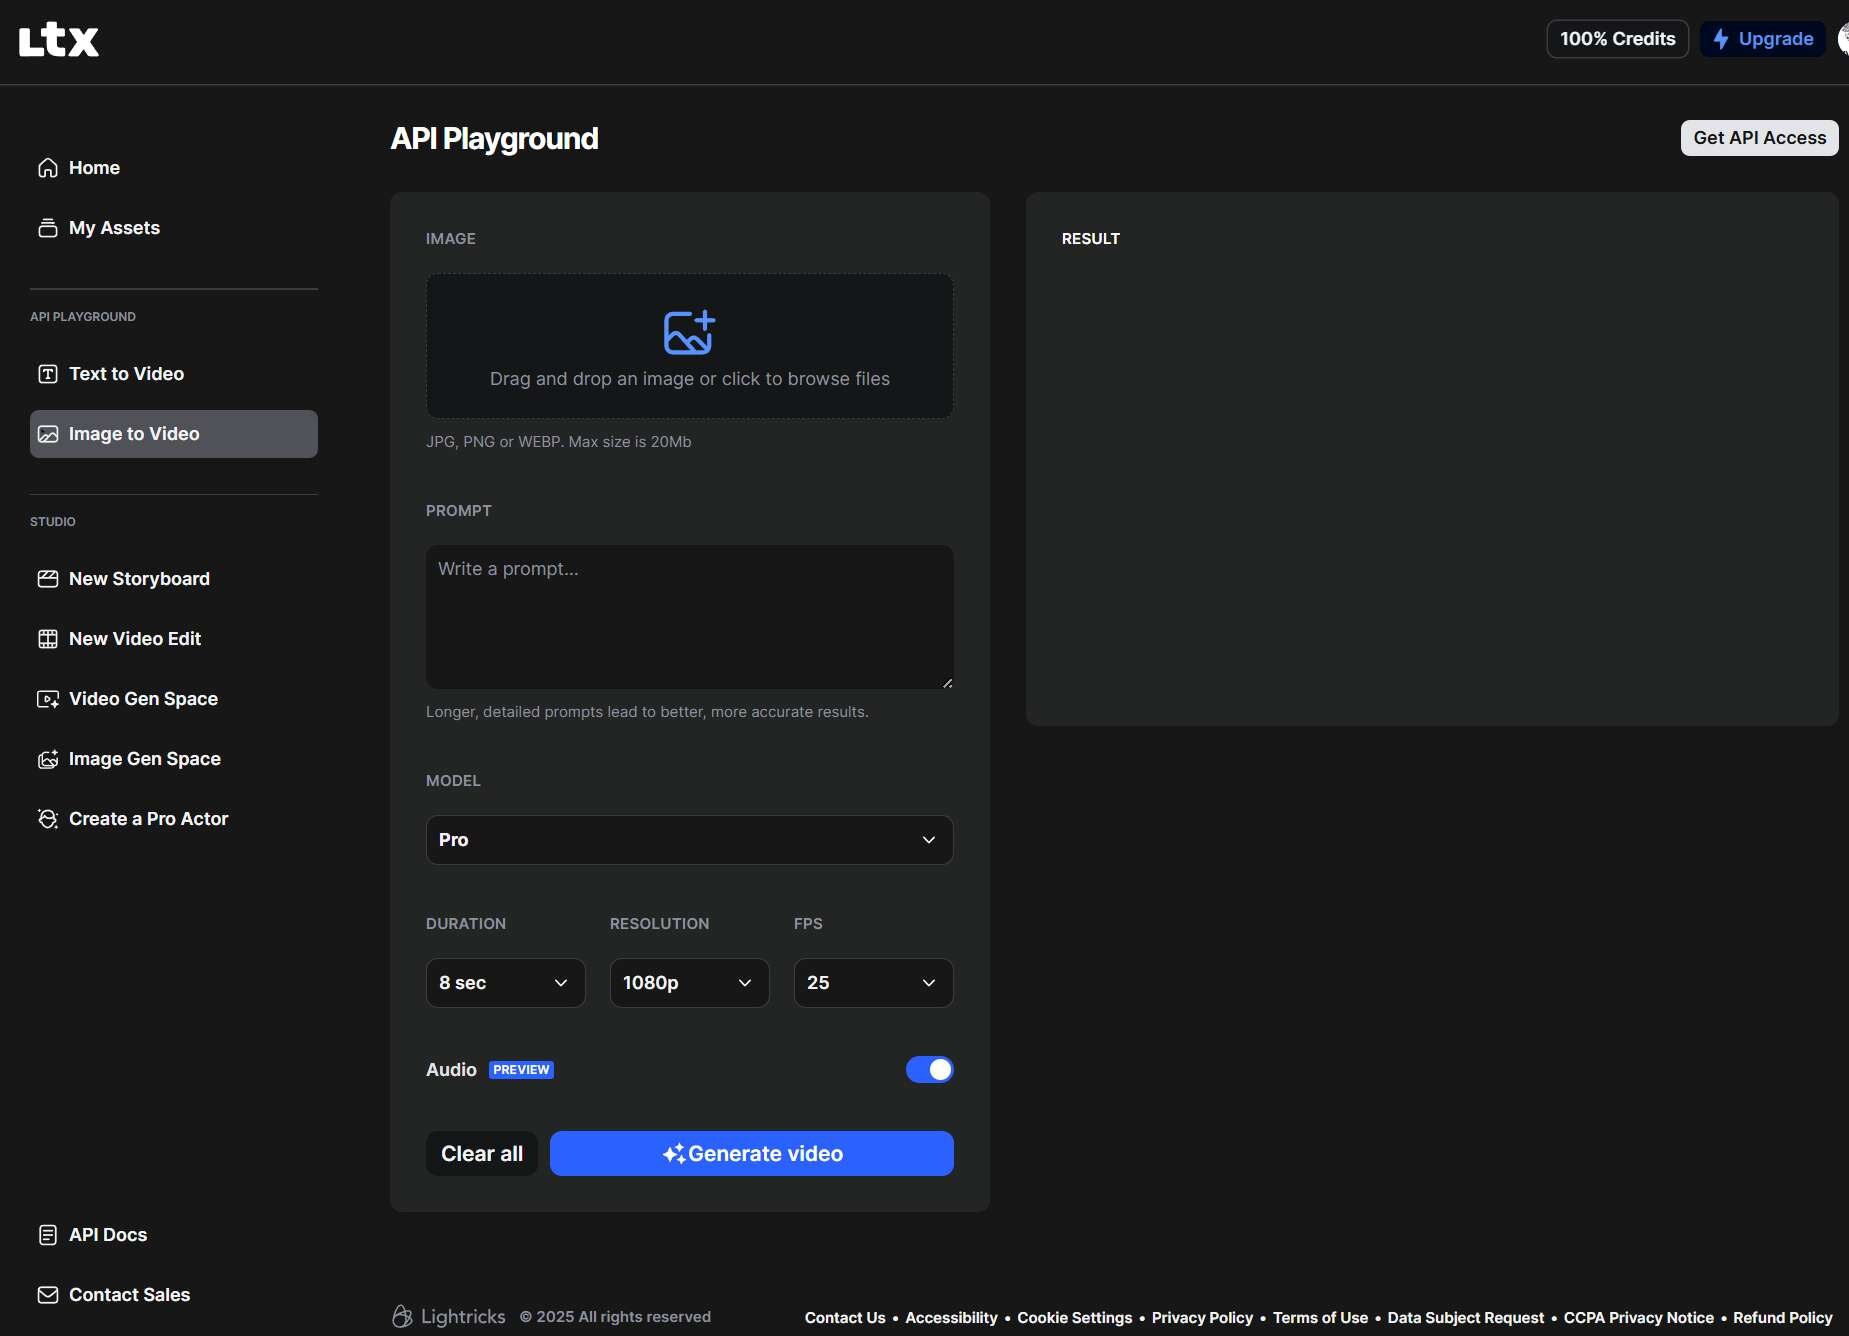Open the Duration dropdown set to 8 sec
Screen dimensions: 1849x1336
click(x=505, y=983)
